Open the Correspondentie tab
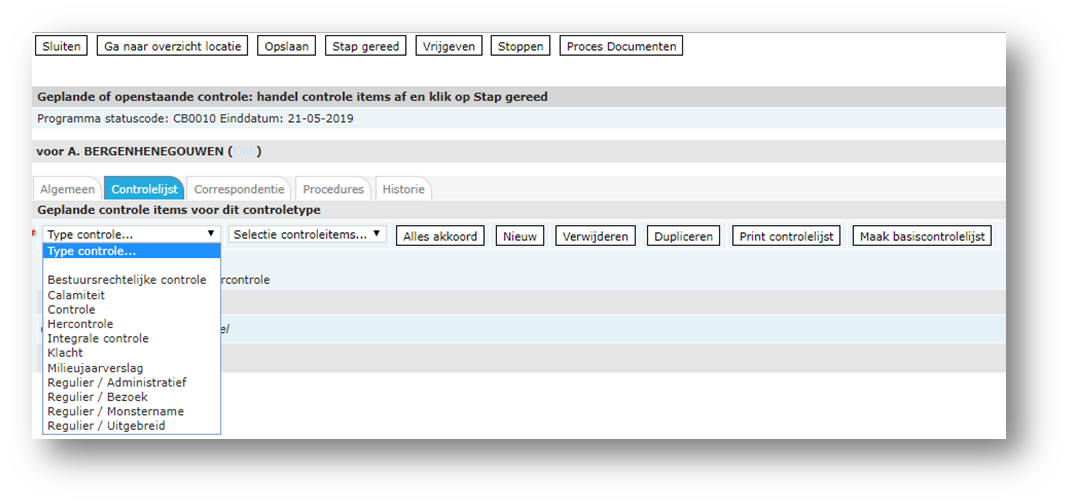 click(238, 189)
